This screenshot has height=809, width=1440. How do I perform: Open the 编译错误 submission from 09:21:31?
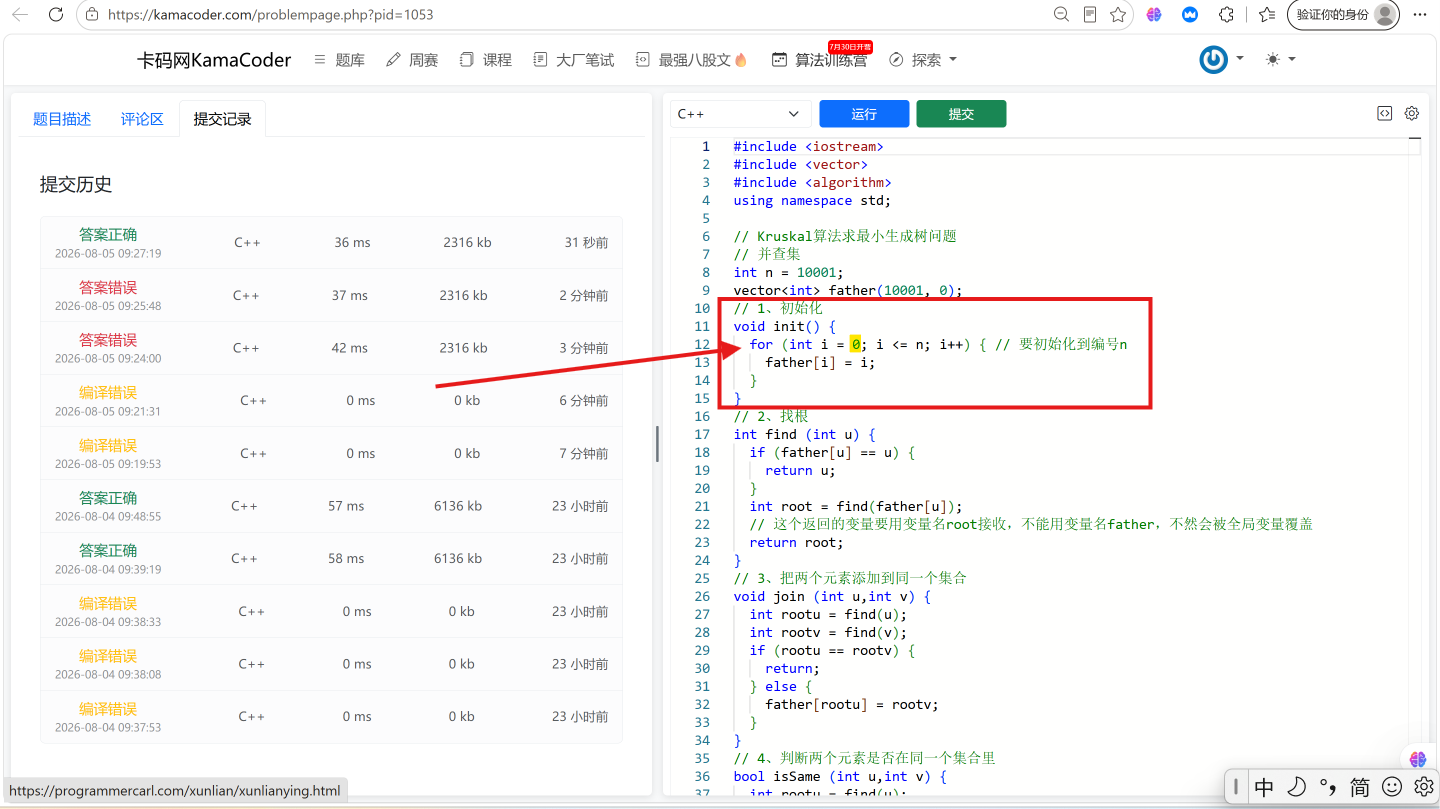(x=331, y=401)
